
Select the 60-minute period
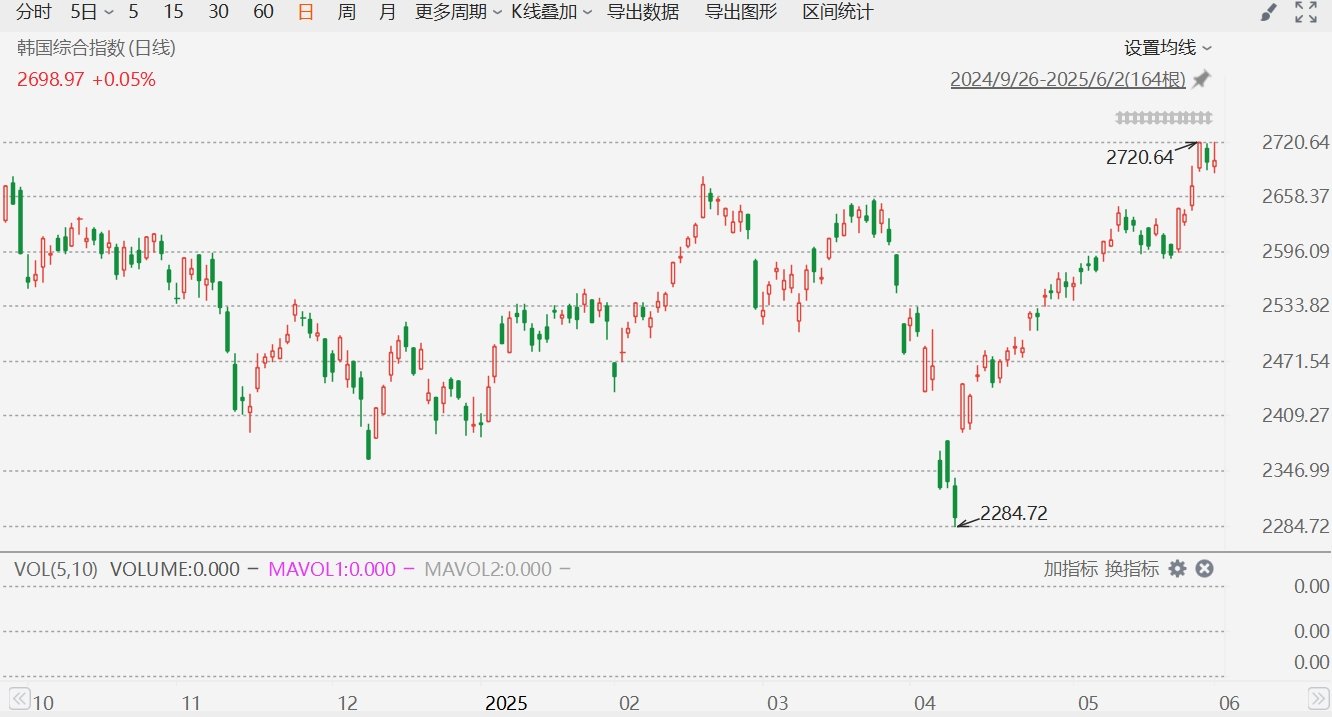pyautogui.click(x=263, y=12)
